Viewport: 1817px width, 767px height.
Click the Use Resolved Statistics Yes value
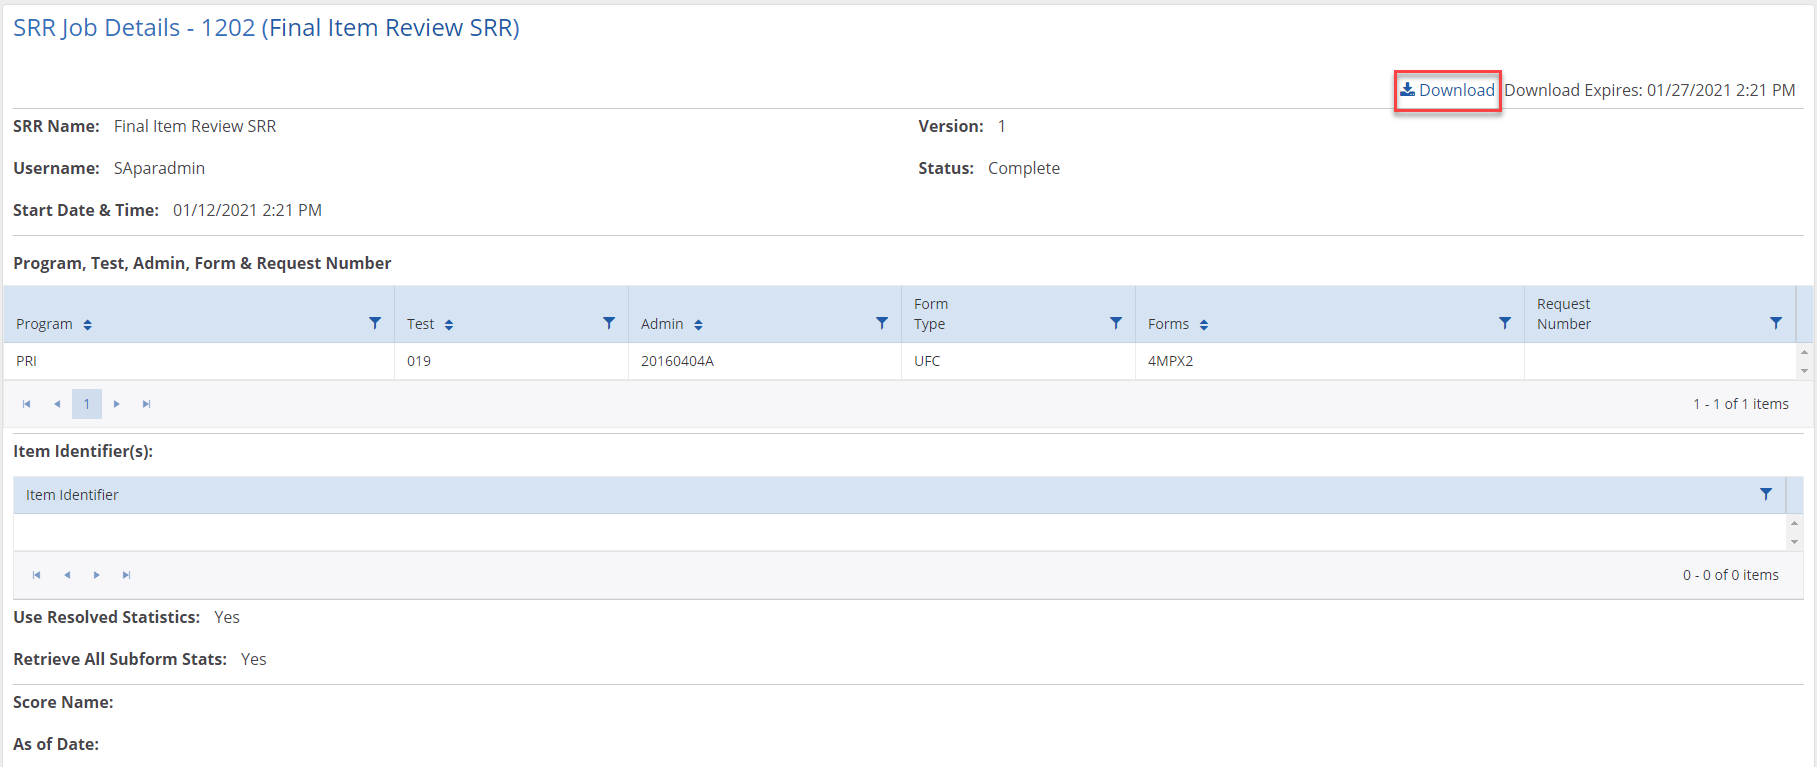click(x=227, y=617)
